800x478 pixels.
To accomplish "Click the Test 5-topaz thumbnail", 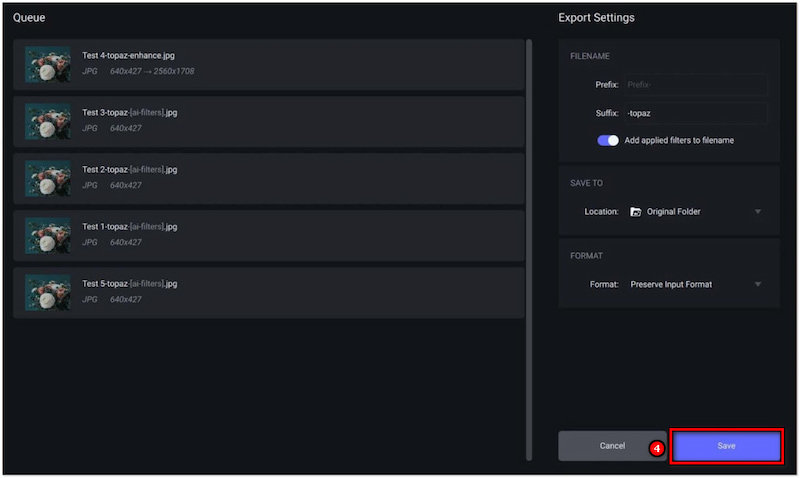I will point(47,293).
